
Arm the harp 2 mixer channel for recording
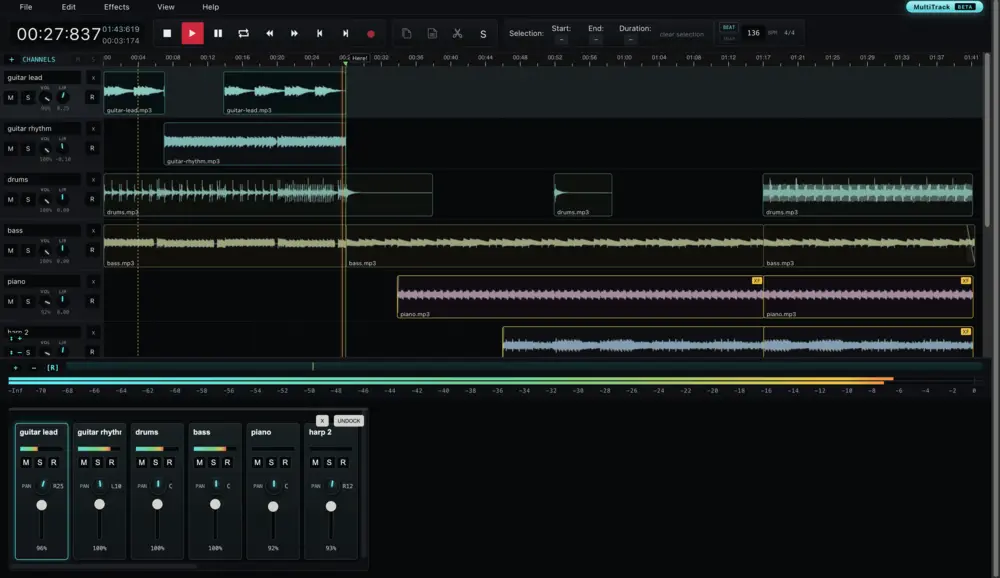click(343, 463)
